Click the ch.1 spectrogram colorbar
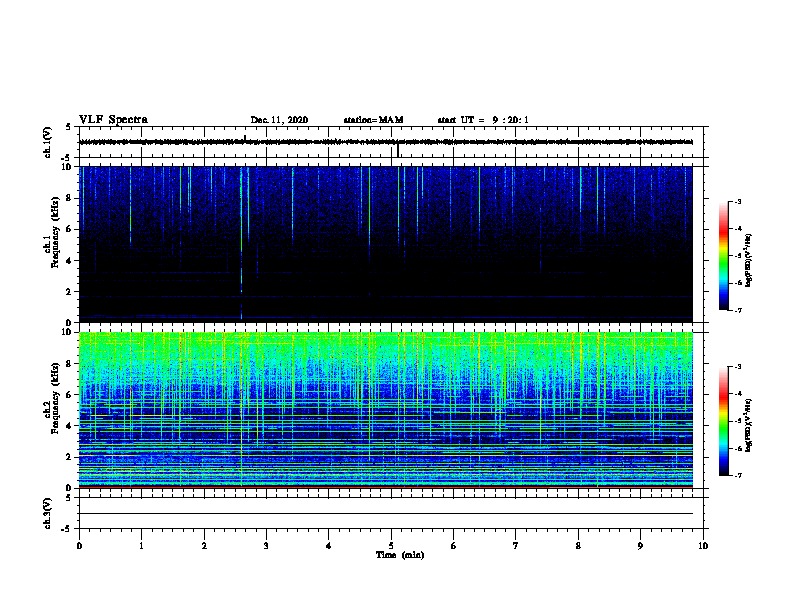Screen dimensions: 792x612 [723, 256]
